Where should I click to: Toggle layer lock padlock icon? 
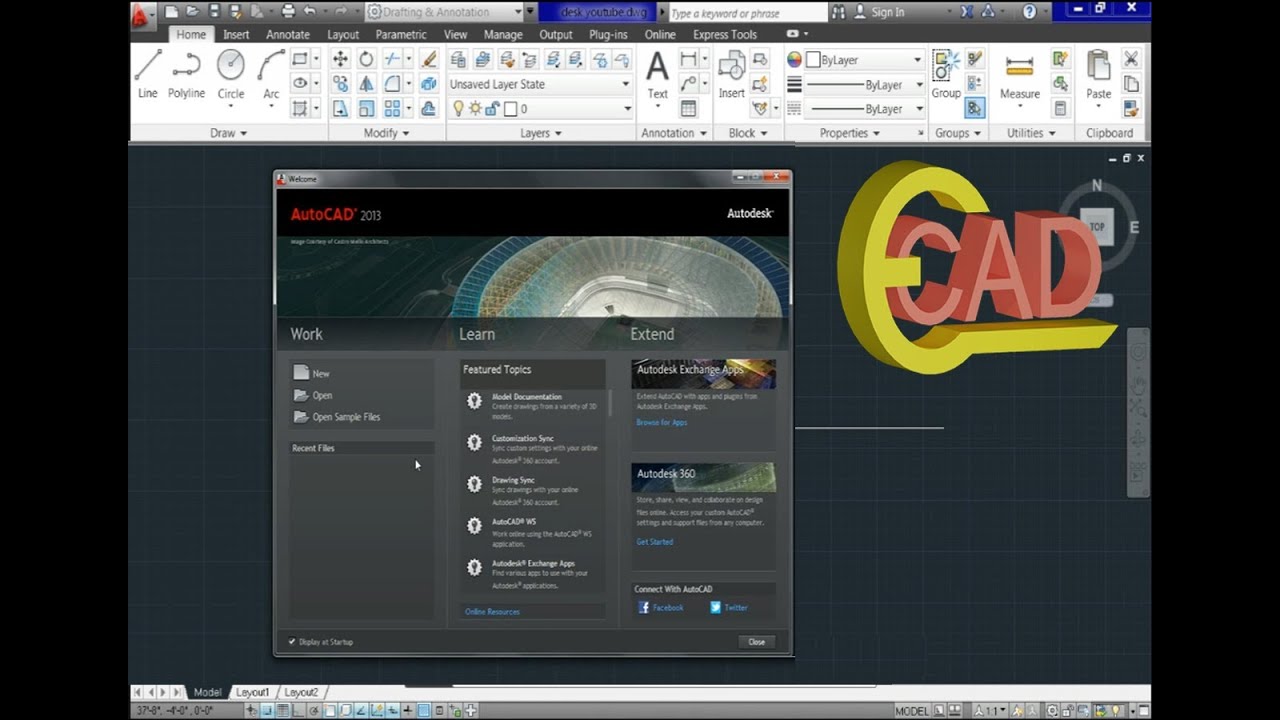pos(491,108)
